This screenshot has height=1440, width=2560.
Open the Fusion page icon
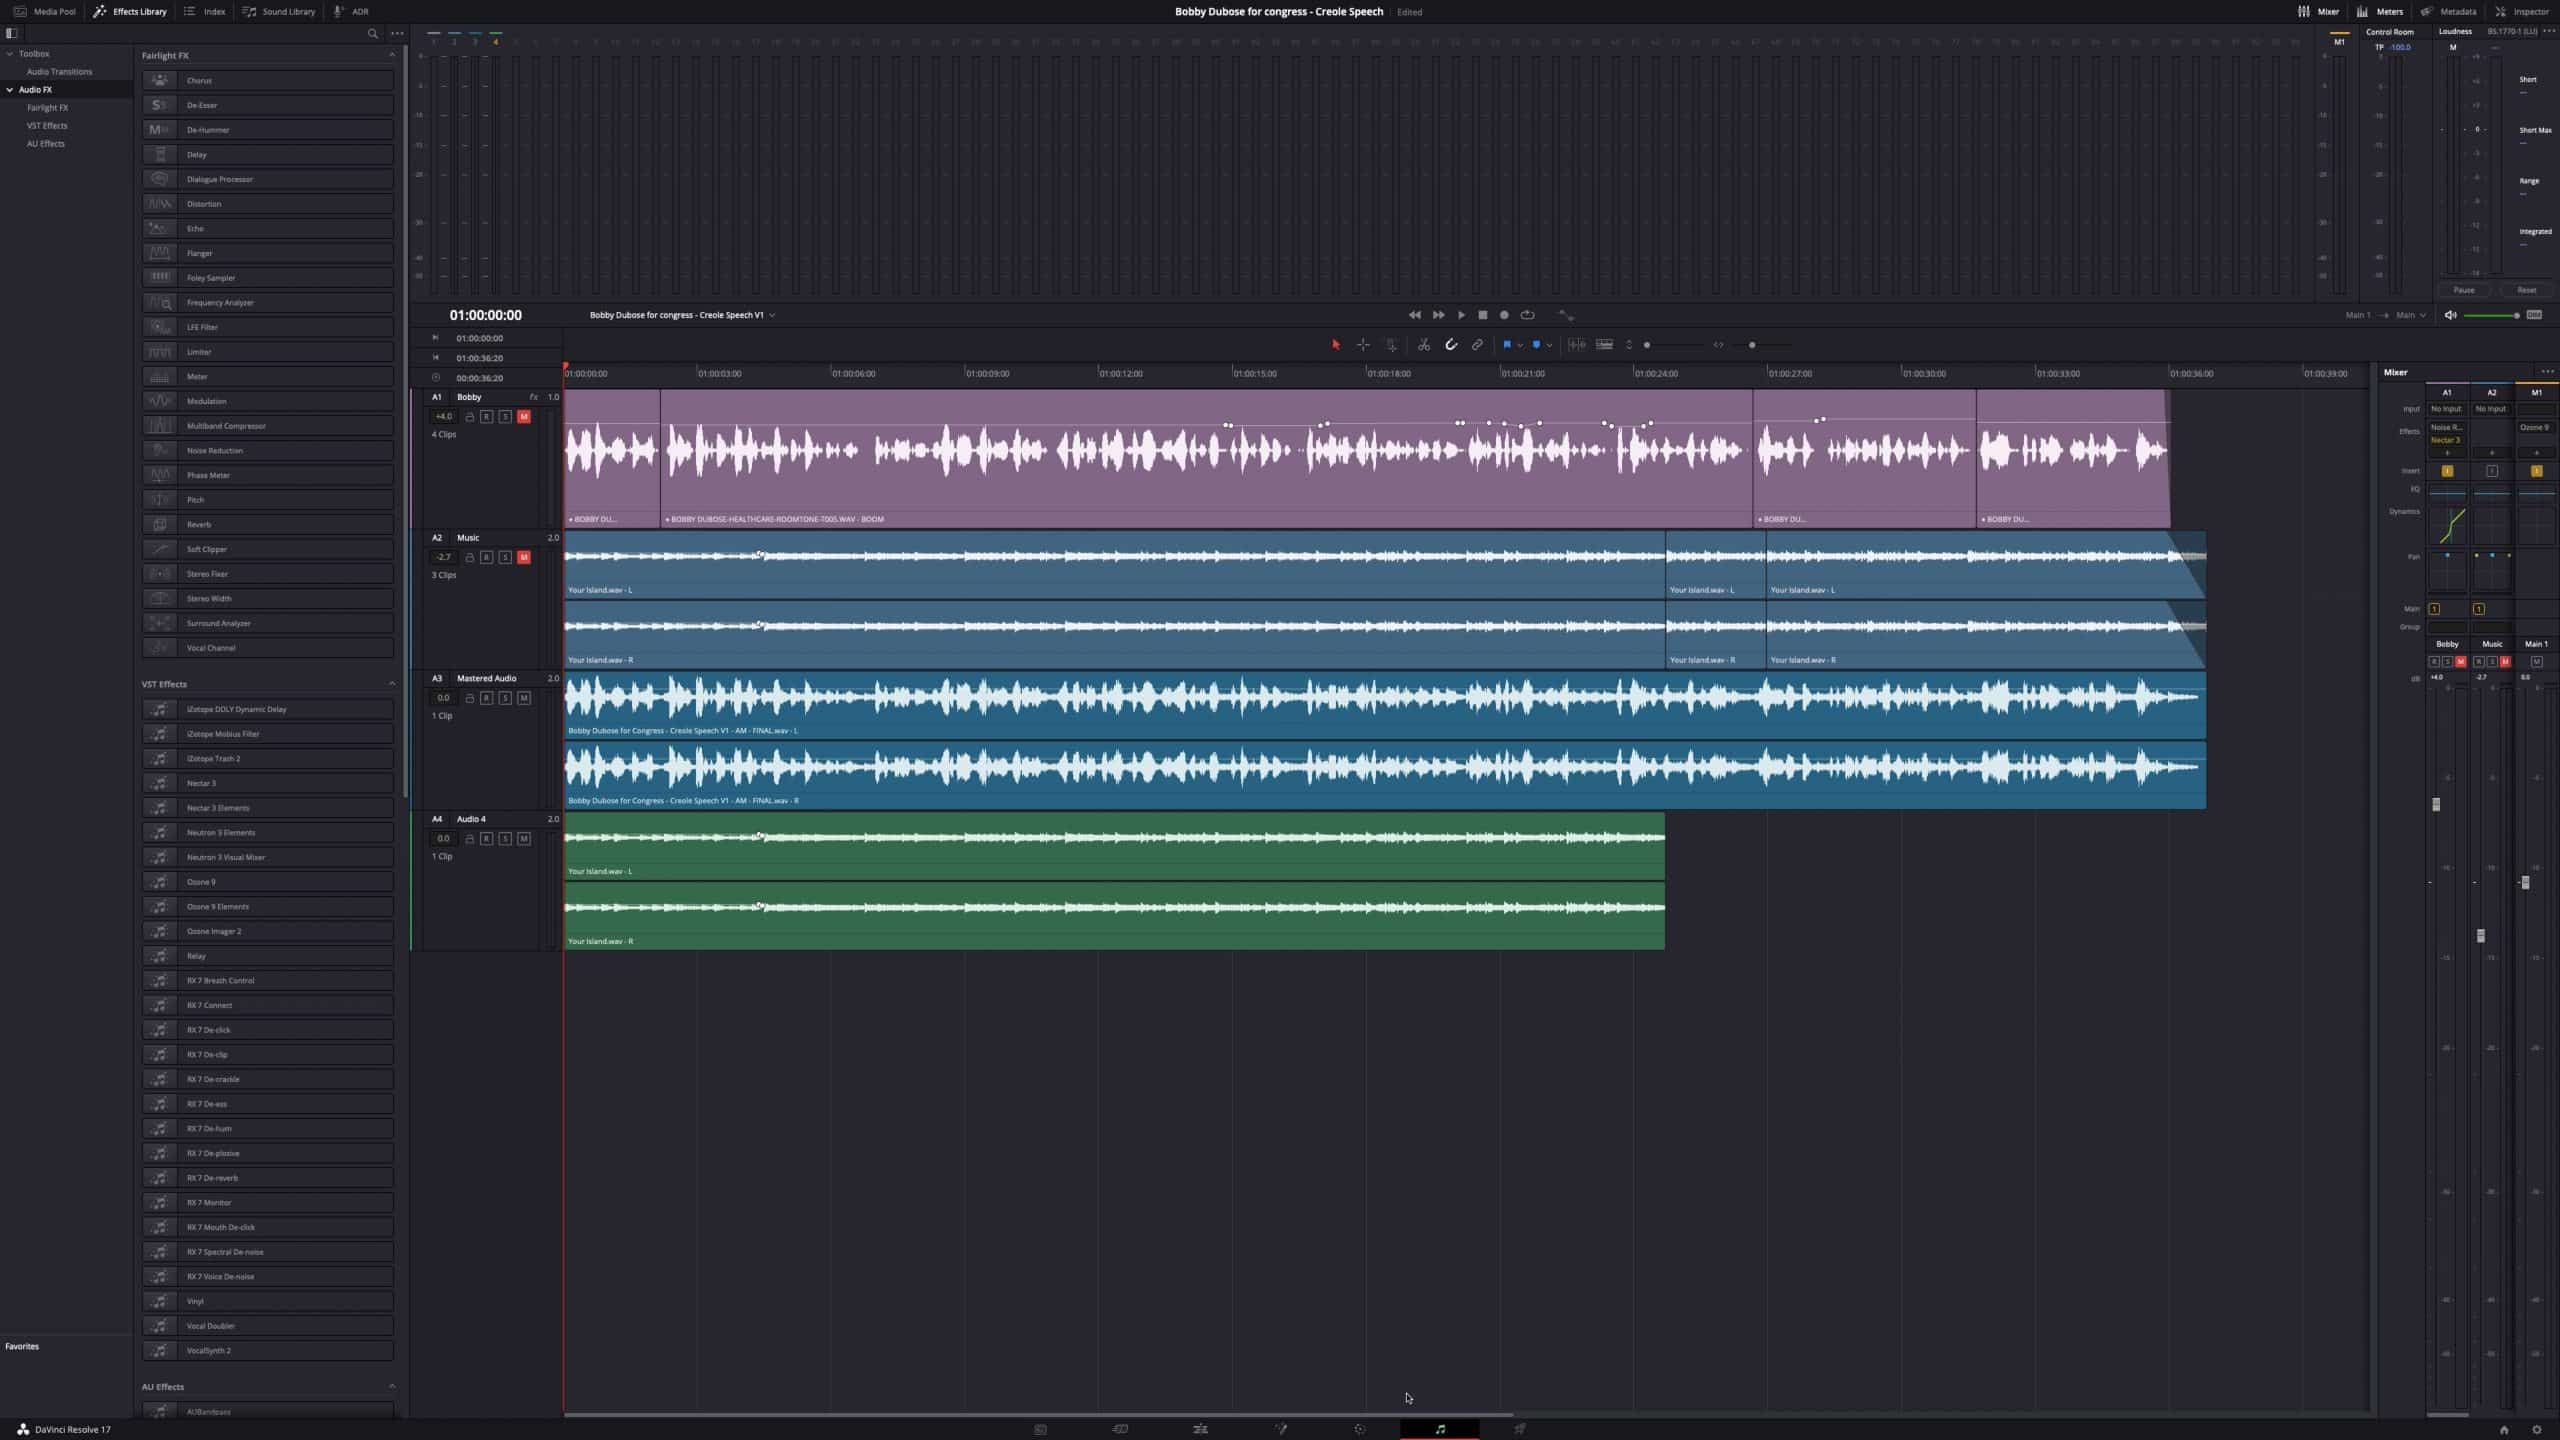1280,1429
